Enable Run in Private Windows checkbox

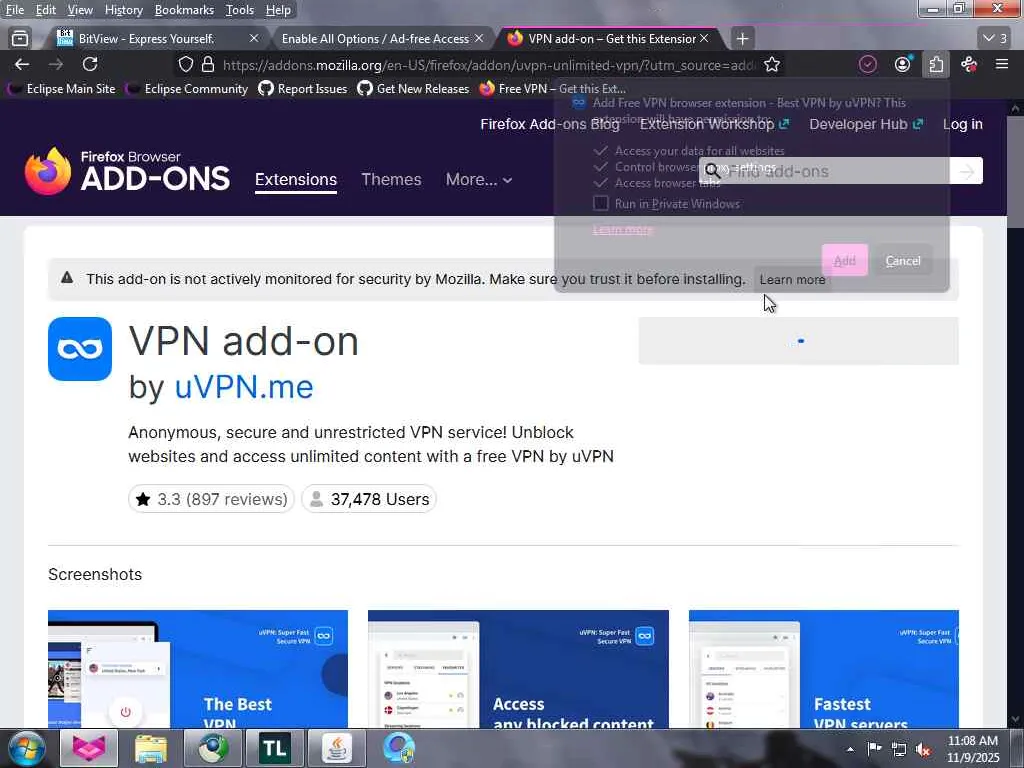(600, 203)
